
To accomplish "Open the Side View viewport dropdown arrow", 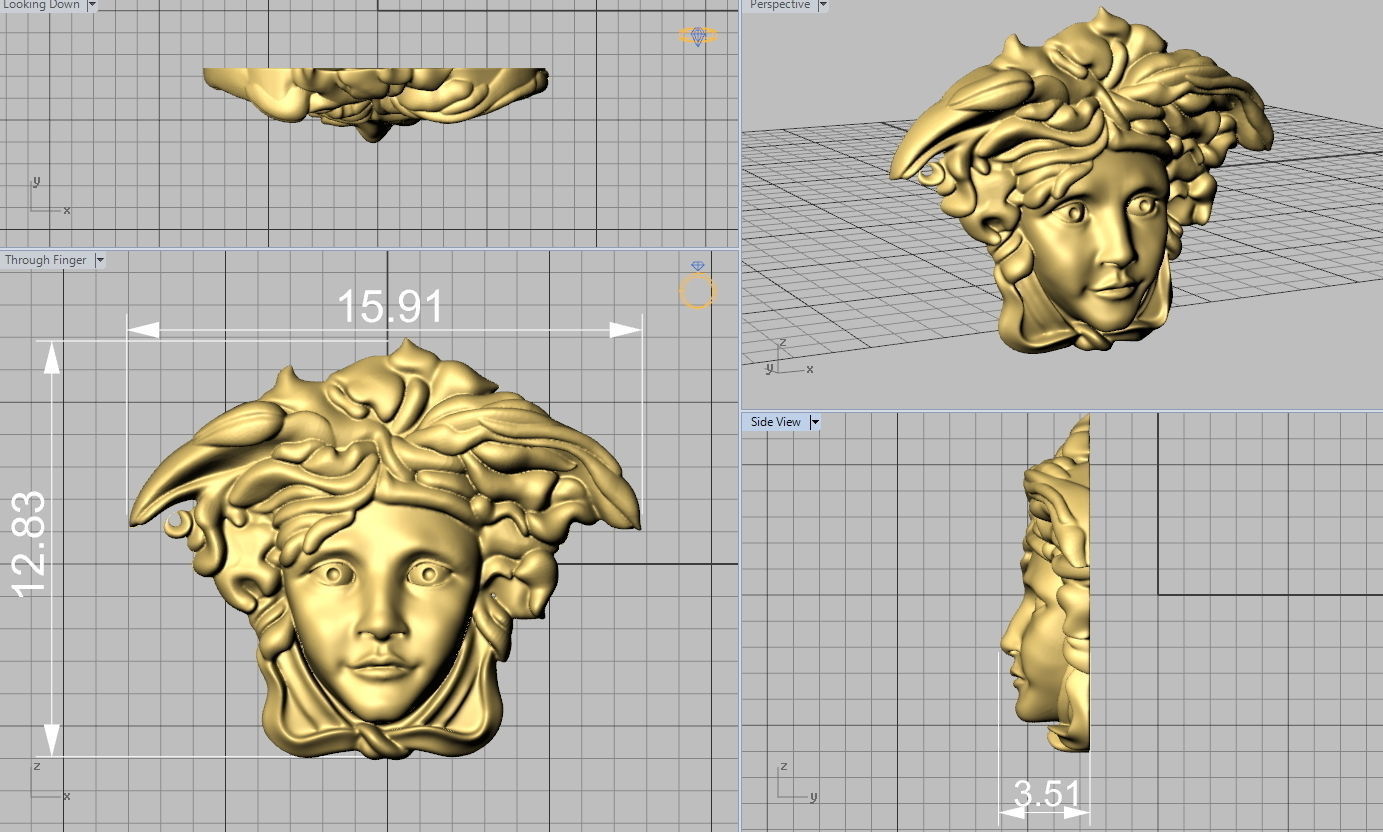I will tap(815, 422).
